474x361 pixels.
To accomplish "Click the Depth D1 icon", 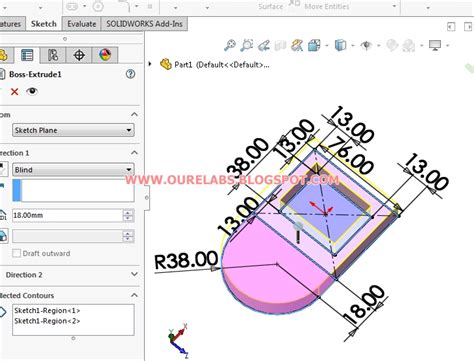I will pyautogui.click(x=3, y=215).
